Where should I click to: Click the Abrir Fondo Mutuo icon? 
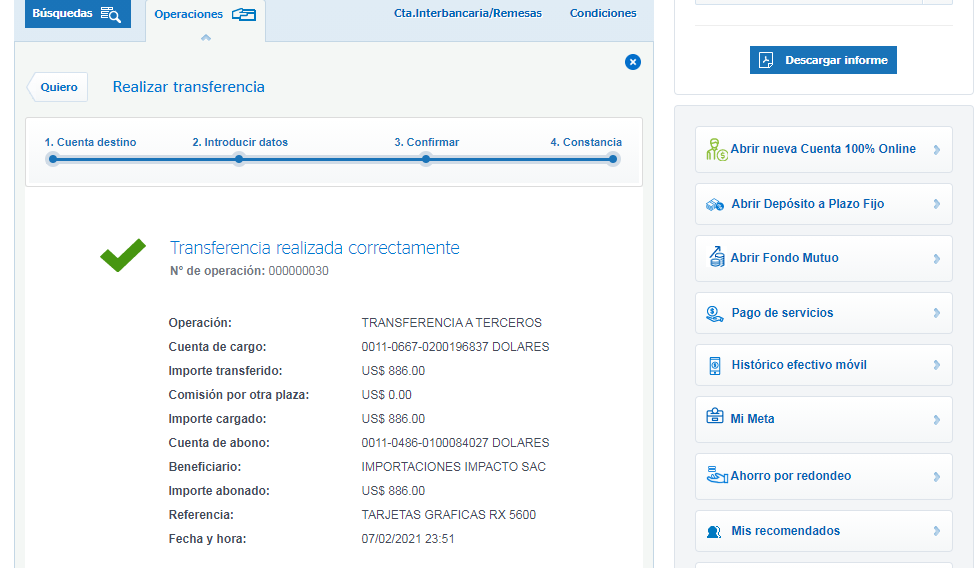716,258
